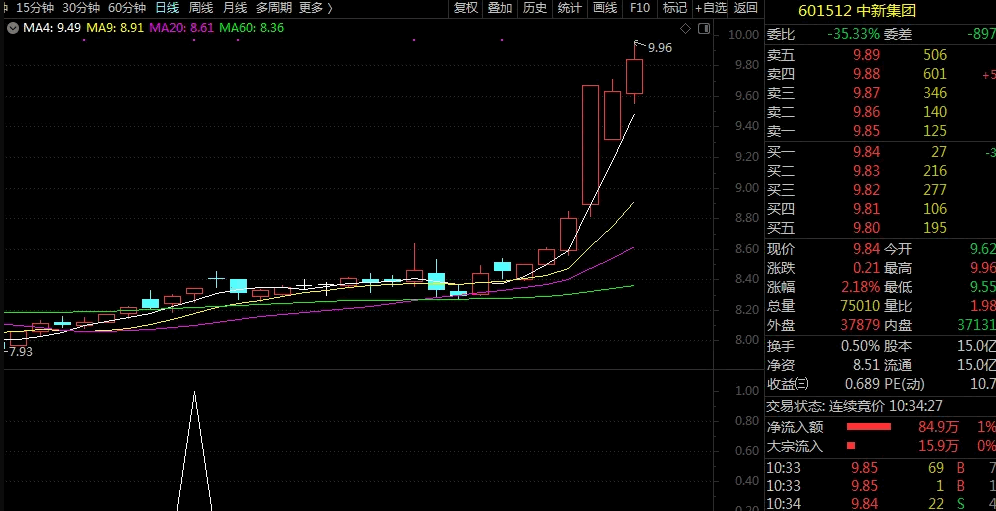Click the 总量 75010 value

tap(860, 306)
